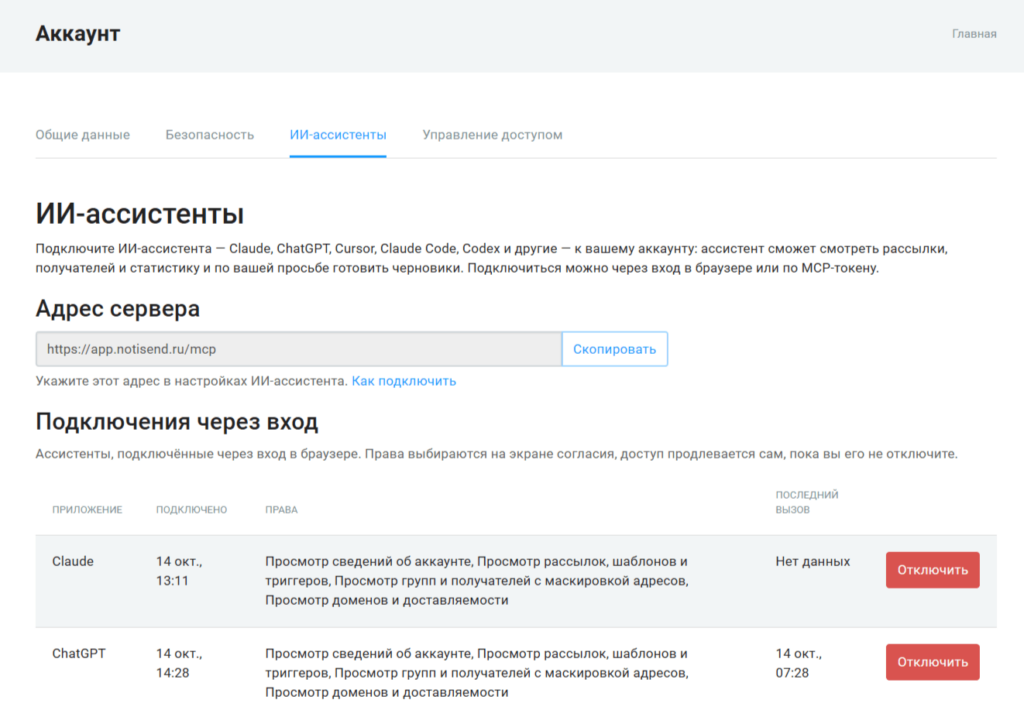Click the ChatGPT connection date 14 окт., 14:28
The image size is (1024, 717).
click(x=179, y=663)
